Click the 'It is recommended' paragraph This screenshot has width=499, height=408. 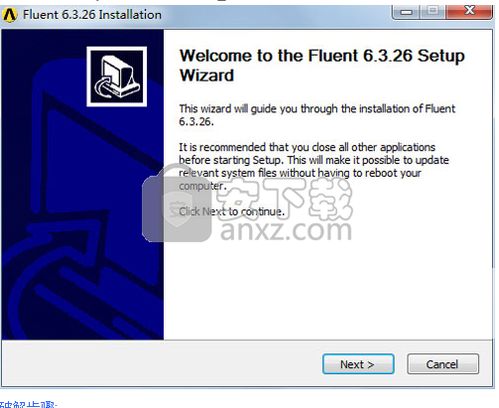click(x=313, y=166)
